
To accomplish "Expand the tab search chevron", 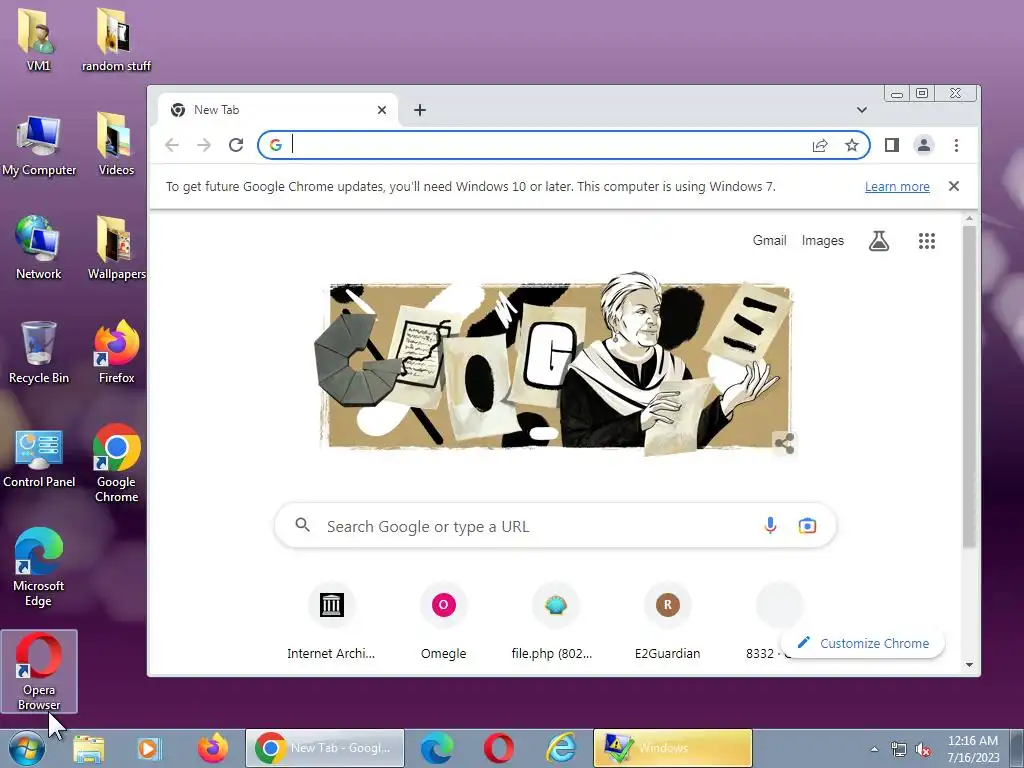I will (862, 110).
